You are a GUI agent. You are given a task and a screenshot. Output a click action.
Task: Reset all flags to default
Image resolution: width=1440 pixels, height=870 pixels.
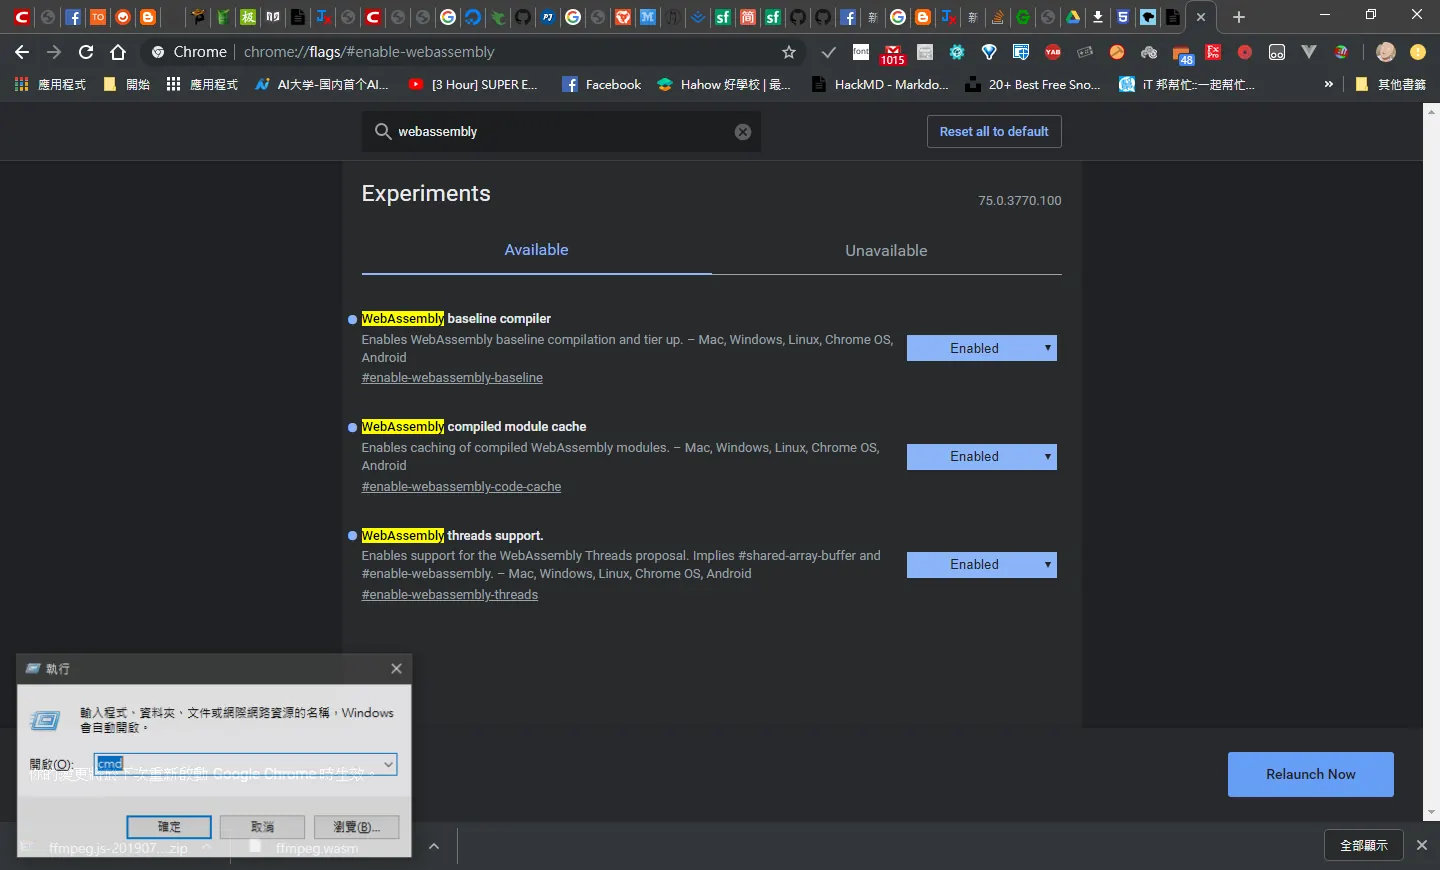(x=994, y=132)
